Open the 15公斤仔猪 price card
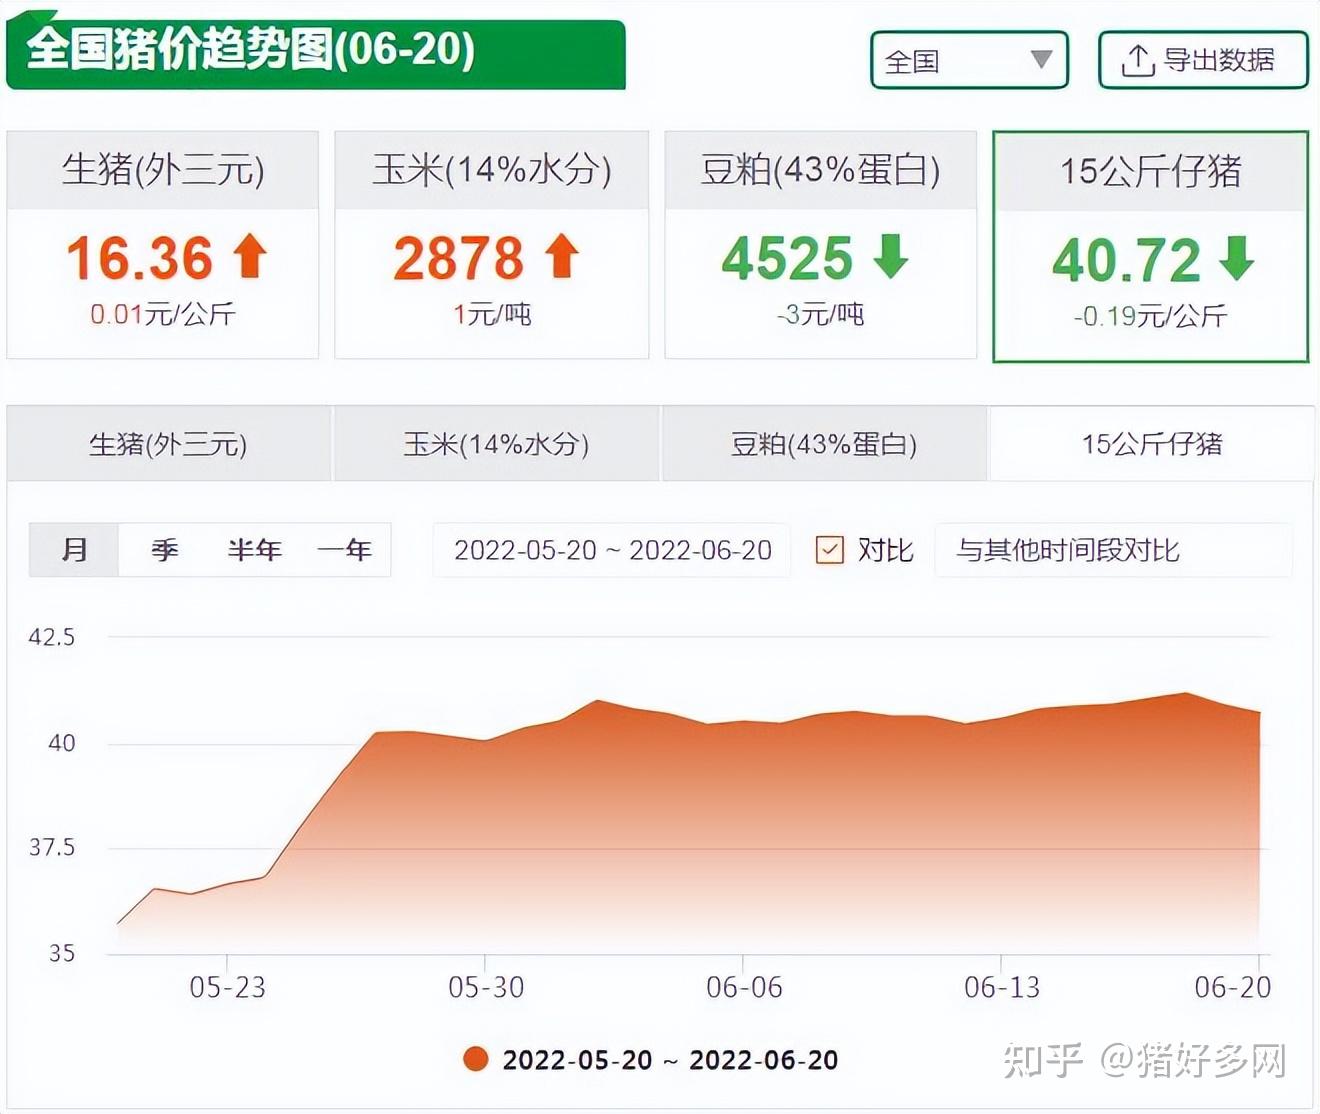Image resolution: width=1320 pixels, height=1114 pixels. click(x=1151, y=246)
